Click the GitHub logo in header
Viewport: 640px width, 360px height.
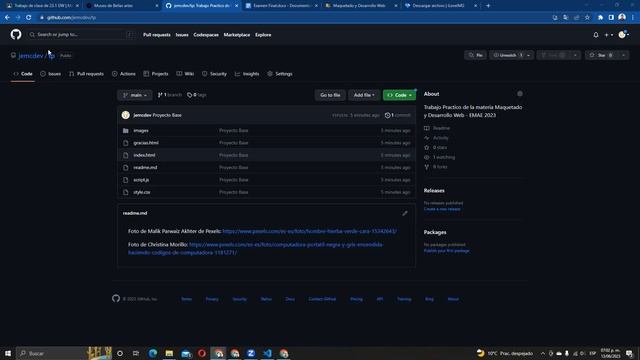click(x=16, y=34)
